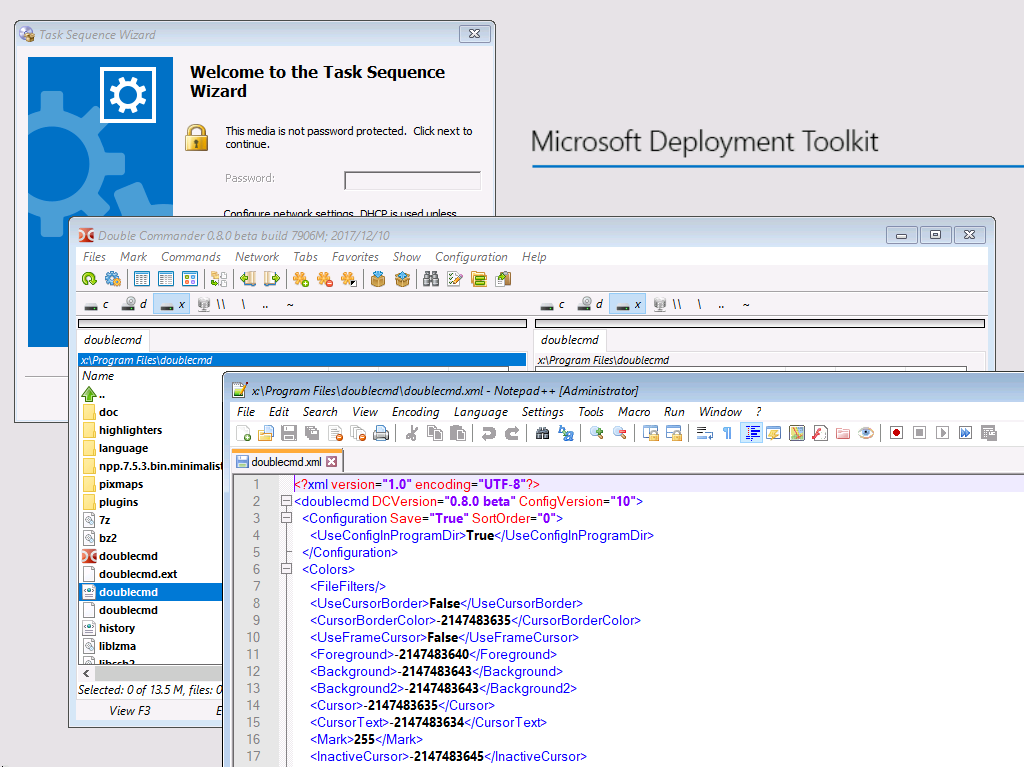Cut selection using the scissors icon
The width and height of the screenshot is (1024, 767).
[x=411, y=433]
